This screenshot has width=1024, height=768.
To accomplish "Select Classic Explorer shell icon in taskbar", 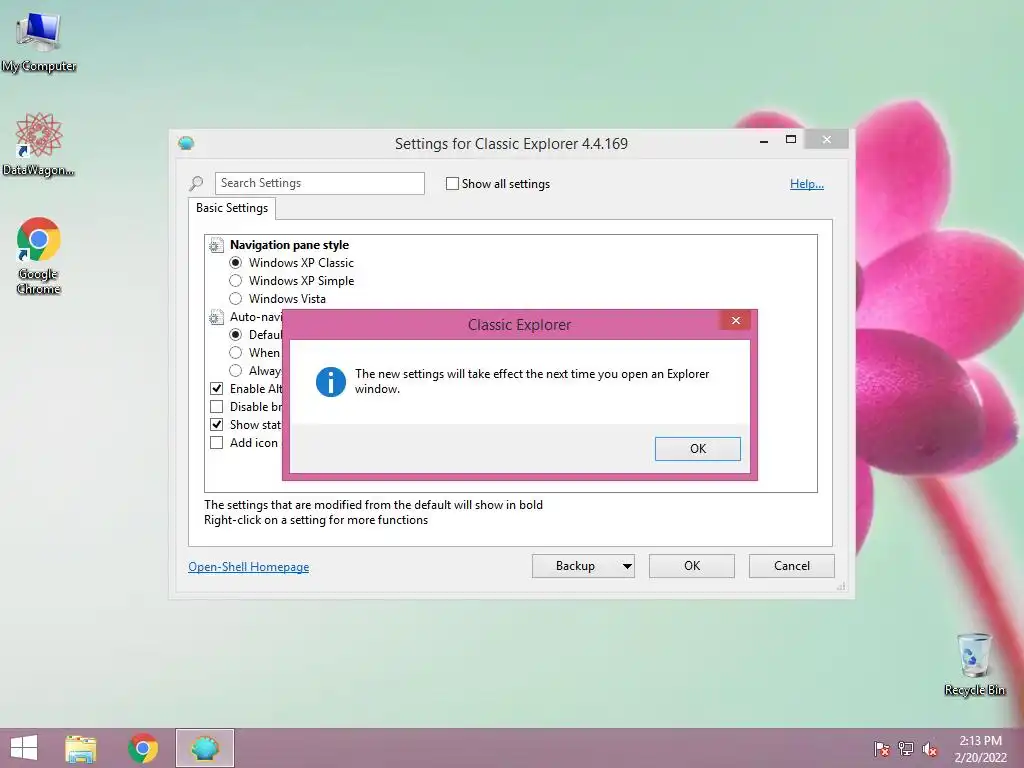I will tap(204, 748).
